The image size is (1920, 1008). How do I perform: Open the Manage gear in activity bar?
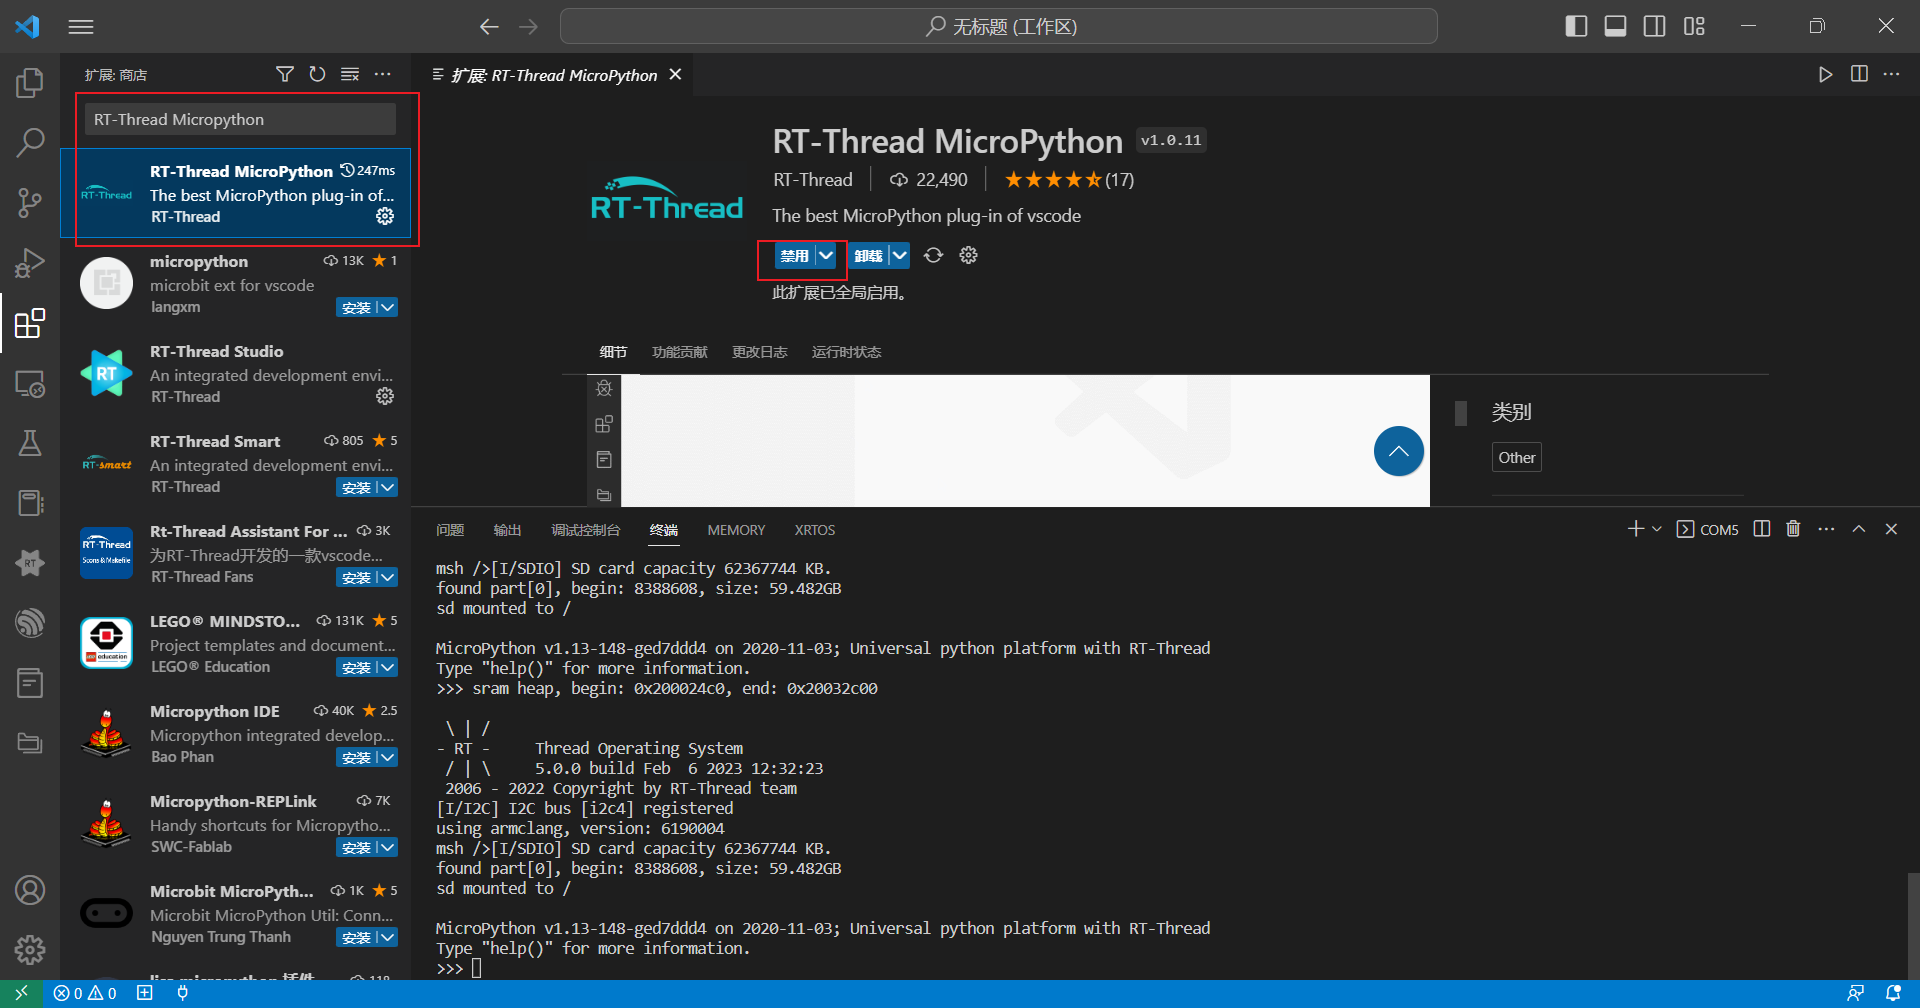tap(30, 949)
